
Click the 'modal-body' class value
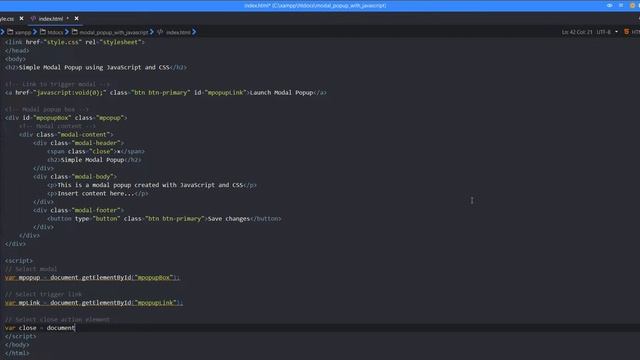click(92, 177)
